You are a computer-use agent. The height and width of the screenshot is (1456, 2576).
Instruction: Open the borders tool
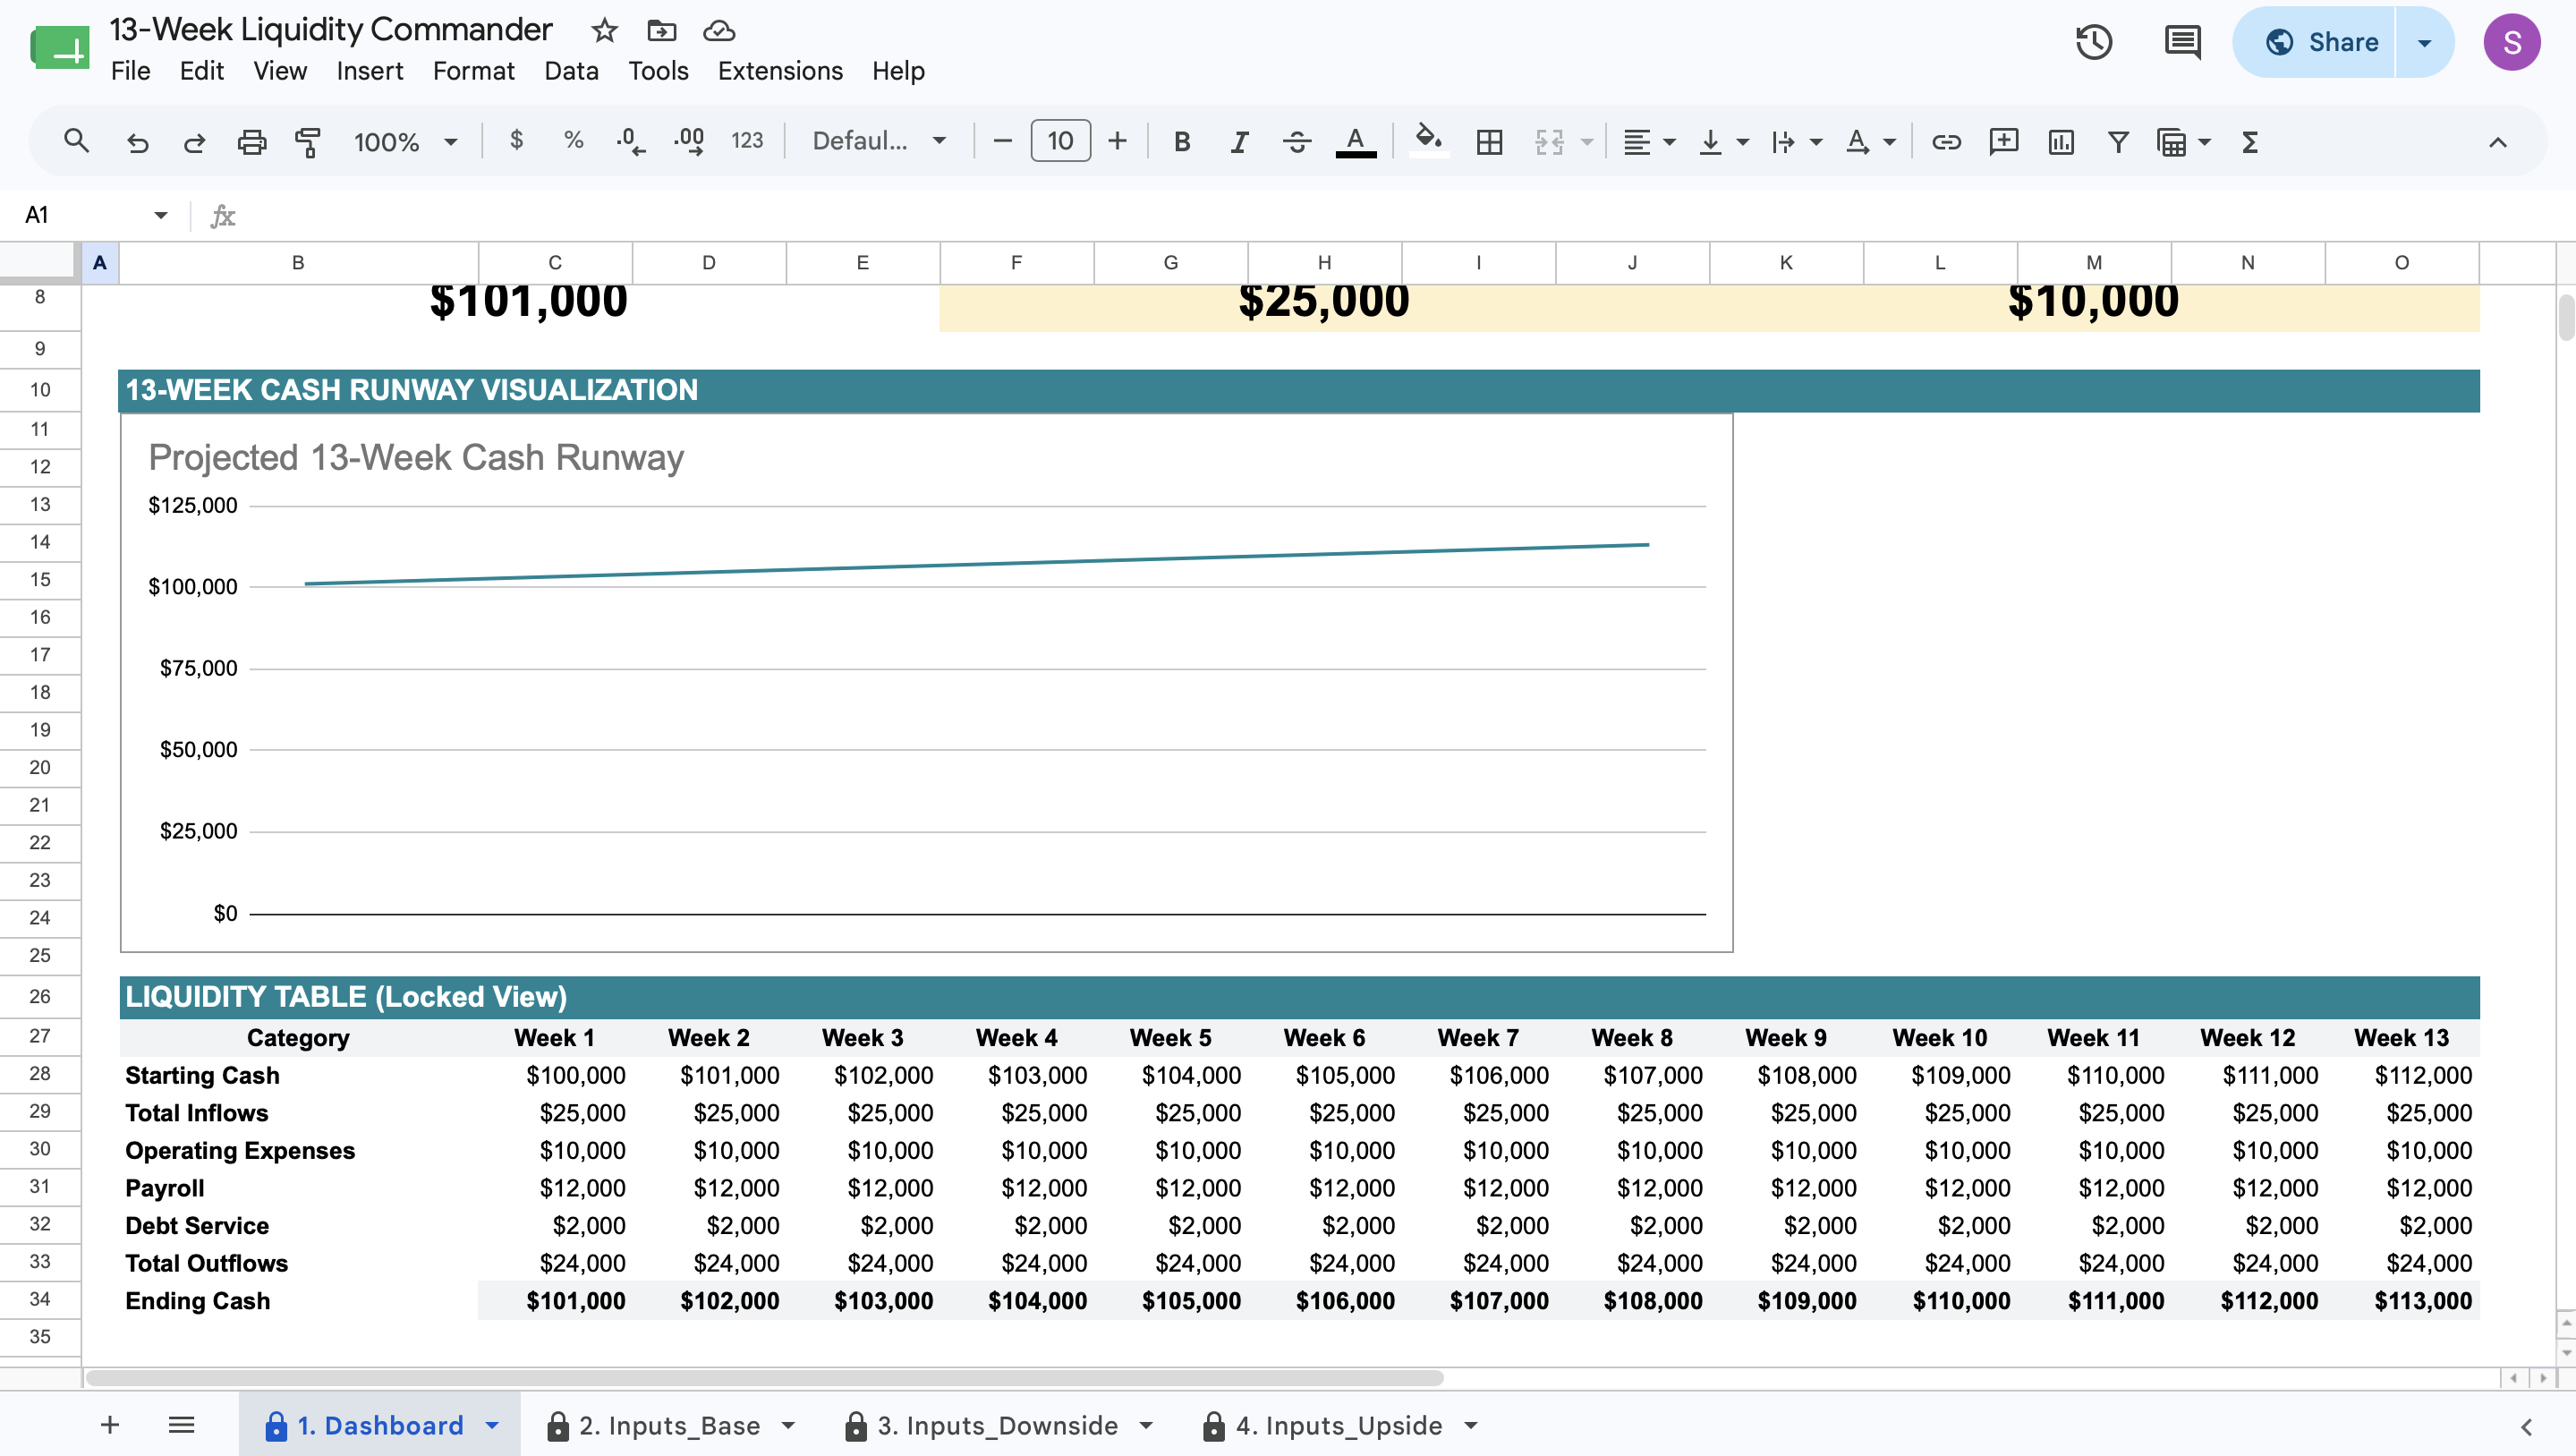coord(1490,142)
